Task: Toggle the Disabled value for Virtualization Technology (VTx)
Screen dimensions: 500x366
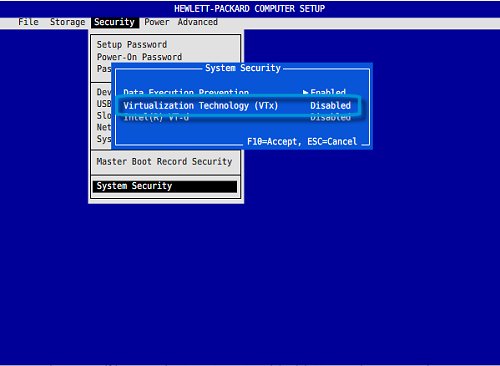Action: coord(330,106)
